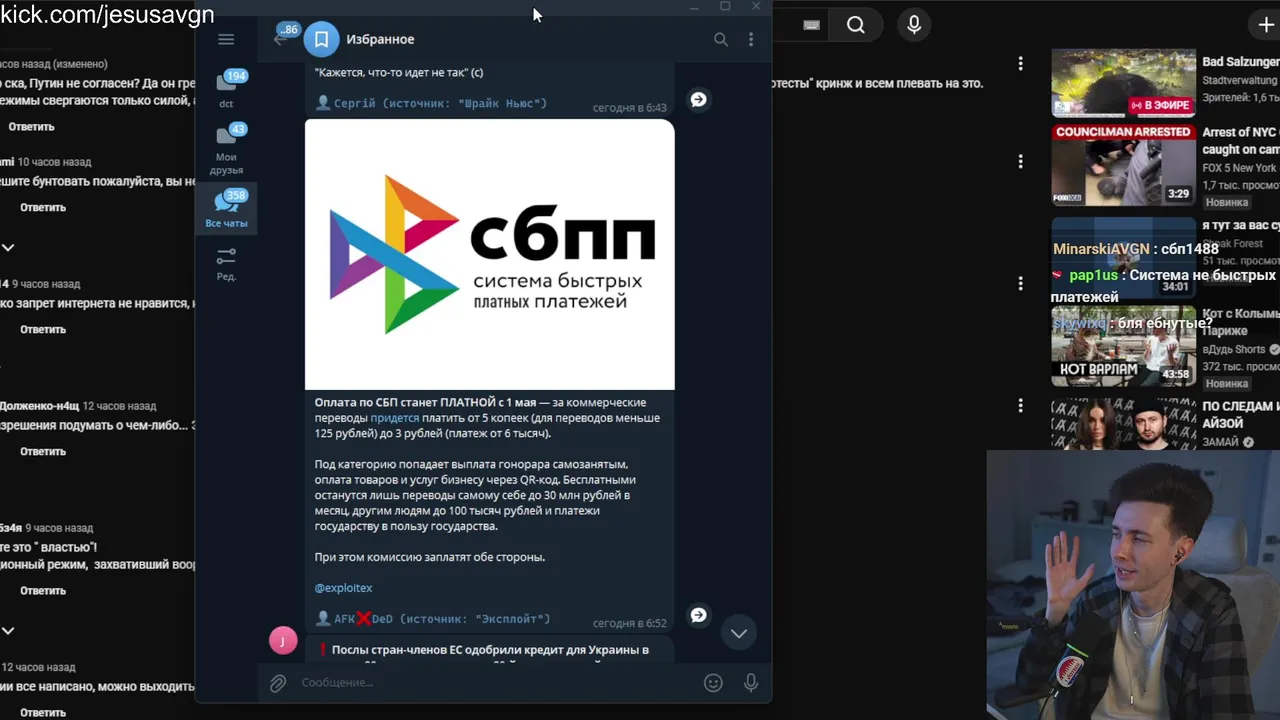Open three-dot menu beside Councilman Arrested video

click(1020, 161)
